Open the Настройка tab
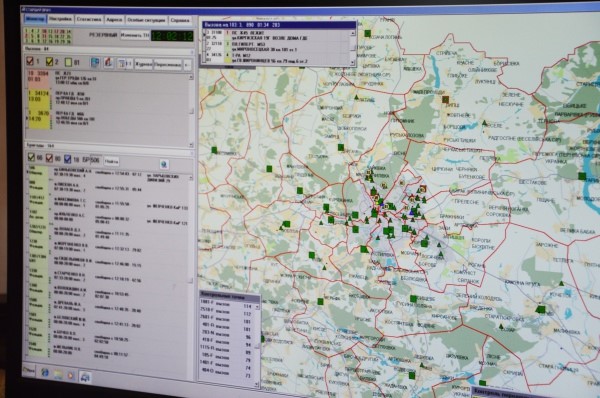Image resolution: width=600 pixels, height=398 pixels. [x=60, y=19]
